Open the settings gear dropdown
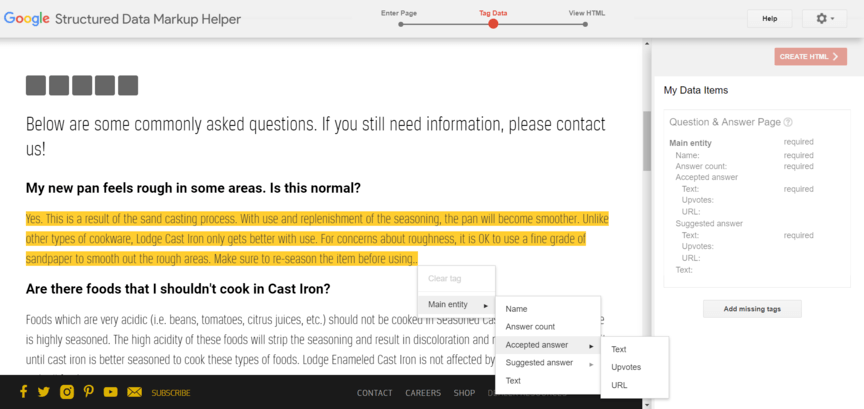The image size is (864, 409). (824, 19)
